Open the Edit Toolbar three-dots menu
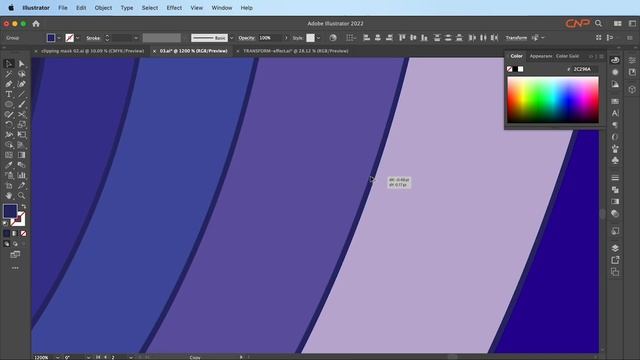 coord(15,268)
